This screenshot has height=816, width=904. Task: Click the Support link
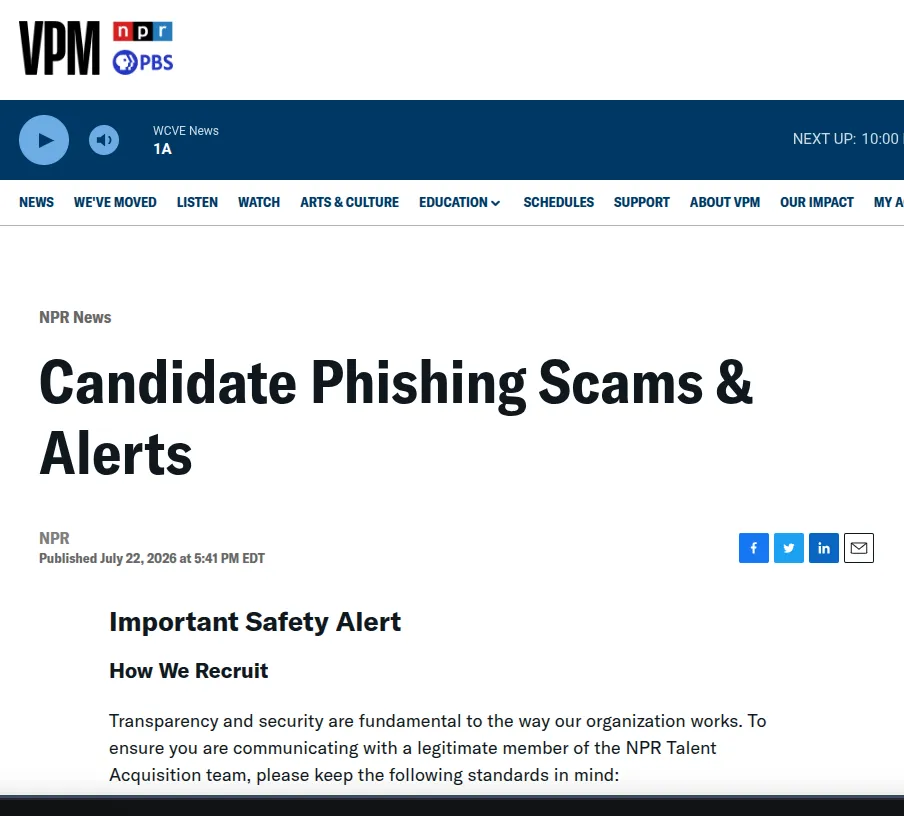coord(642,202)
